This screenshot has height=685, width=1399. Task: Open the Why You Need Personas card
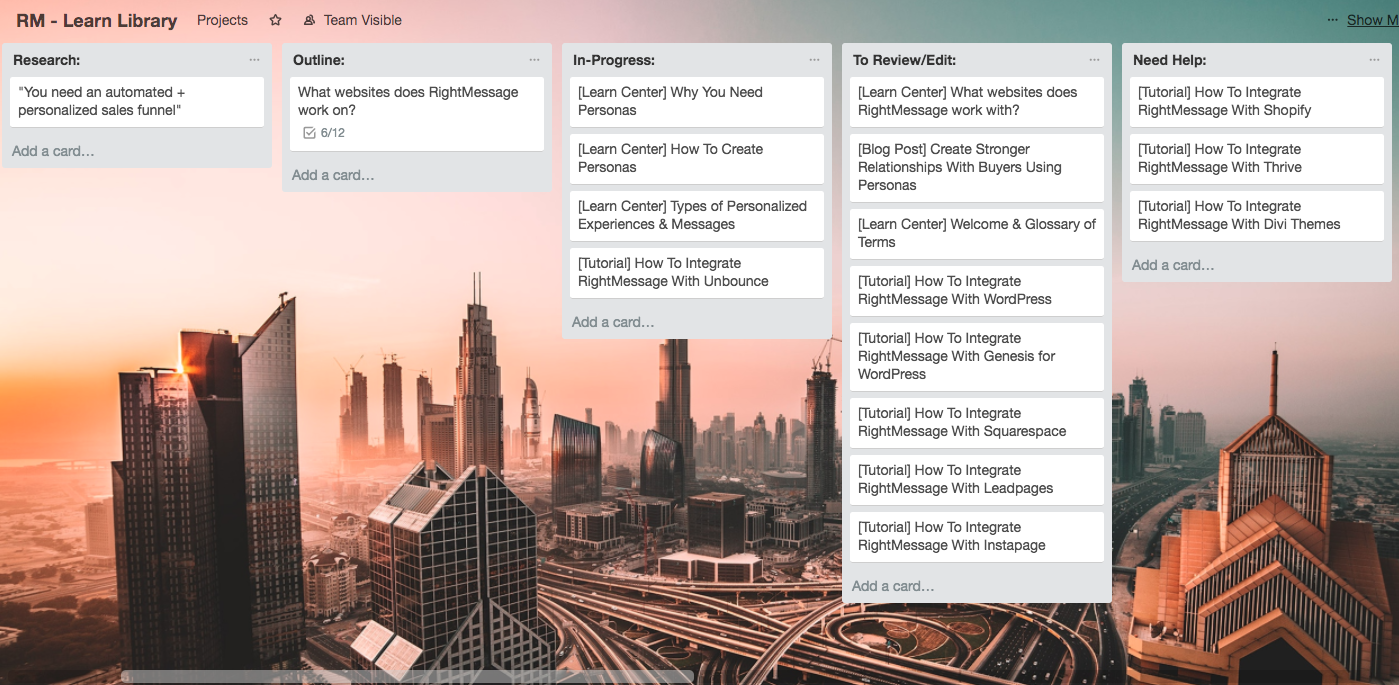pyautogui.click(x=697, y=102)
